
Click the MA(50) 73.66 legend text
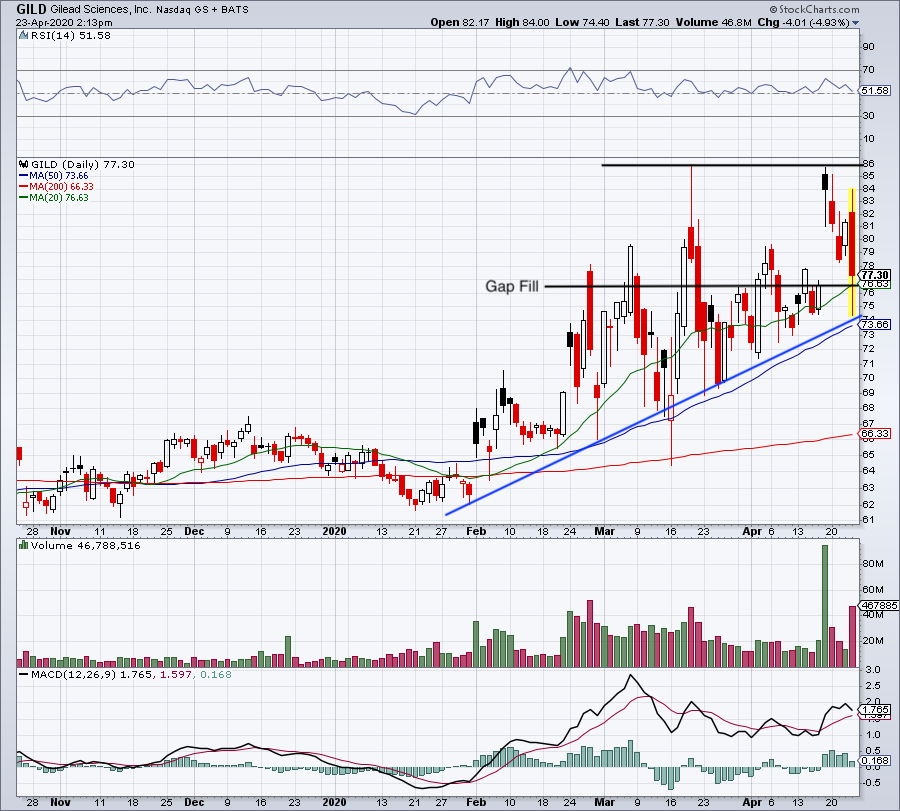(59, 176)
